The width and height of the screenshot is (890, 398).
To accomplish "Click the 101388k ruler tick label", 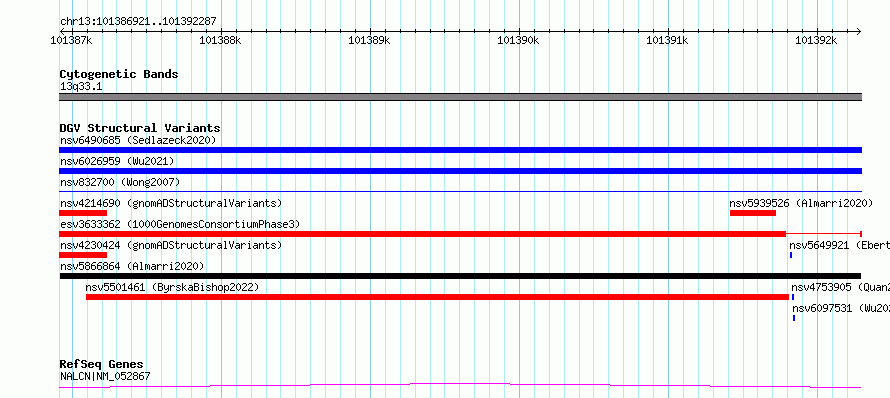I will tap(221, 40).
